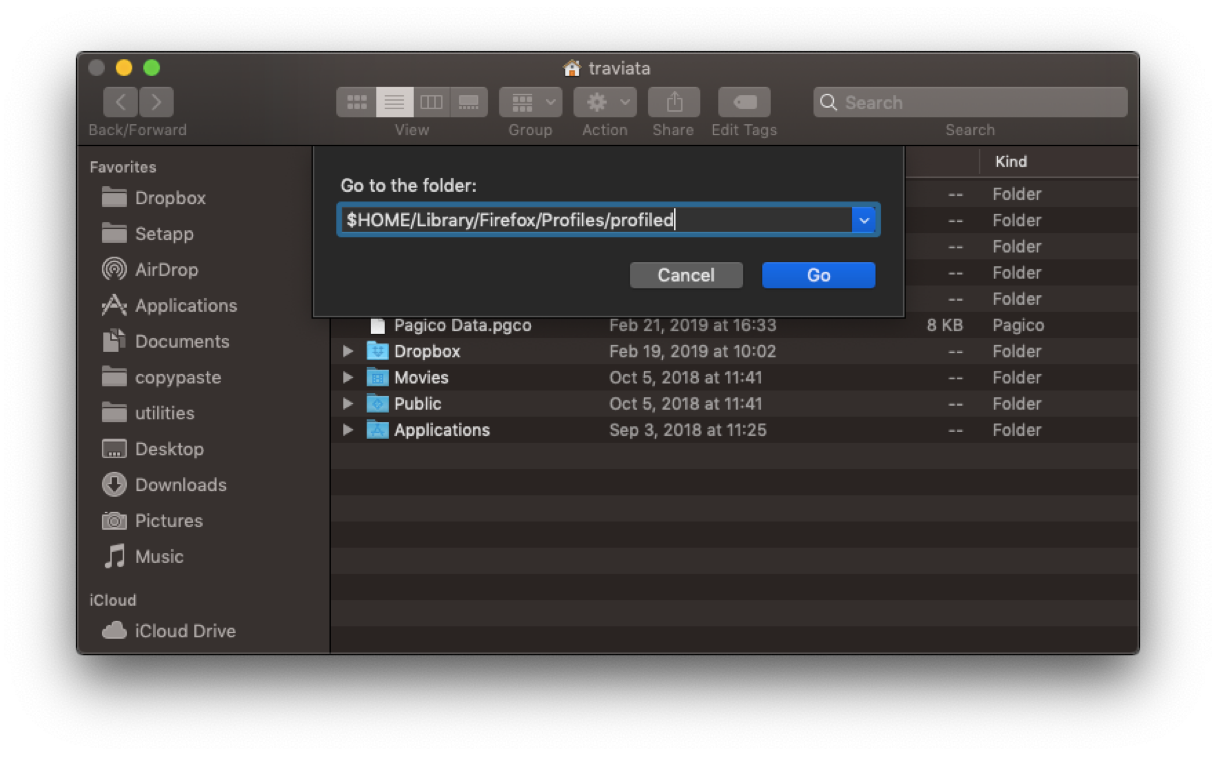Expand the Movies folder row
Viewport: 1216px width, 760px height.
(x=348, y=377)
